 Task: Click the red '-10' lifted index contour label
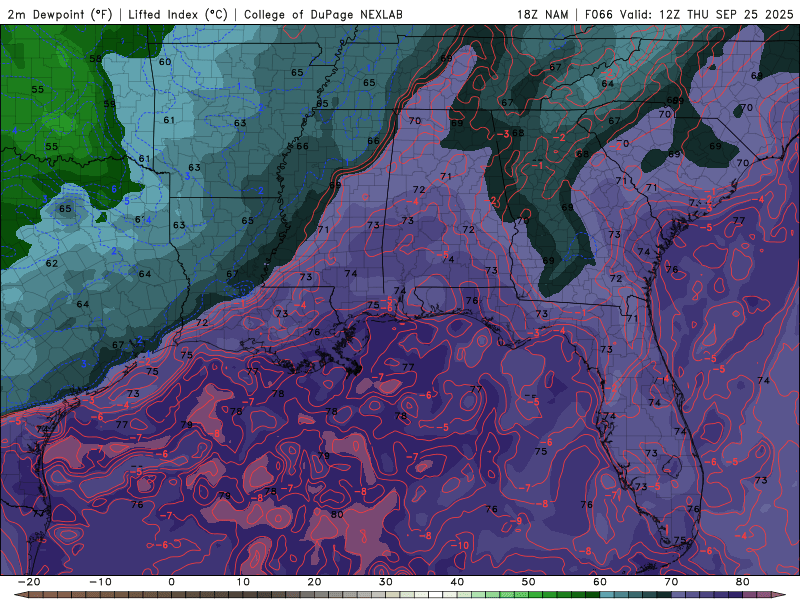coord(459,545)
